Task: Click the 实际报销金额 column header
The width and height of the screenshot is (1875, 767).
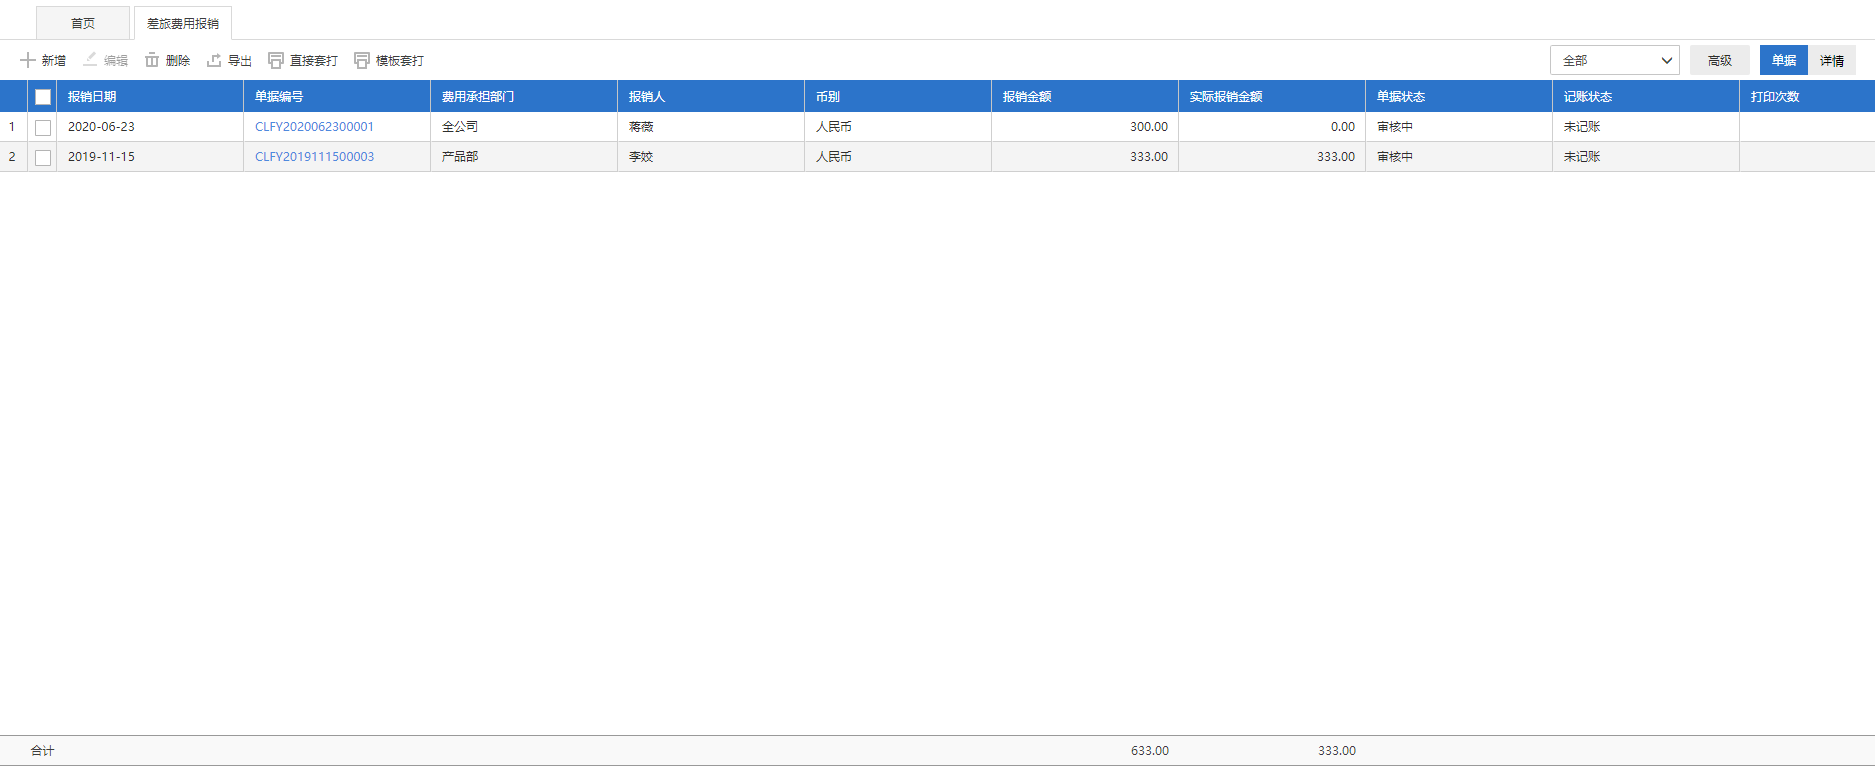Action: tap(1272, 97)
